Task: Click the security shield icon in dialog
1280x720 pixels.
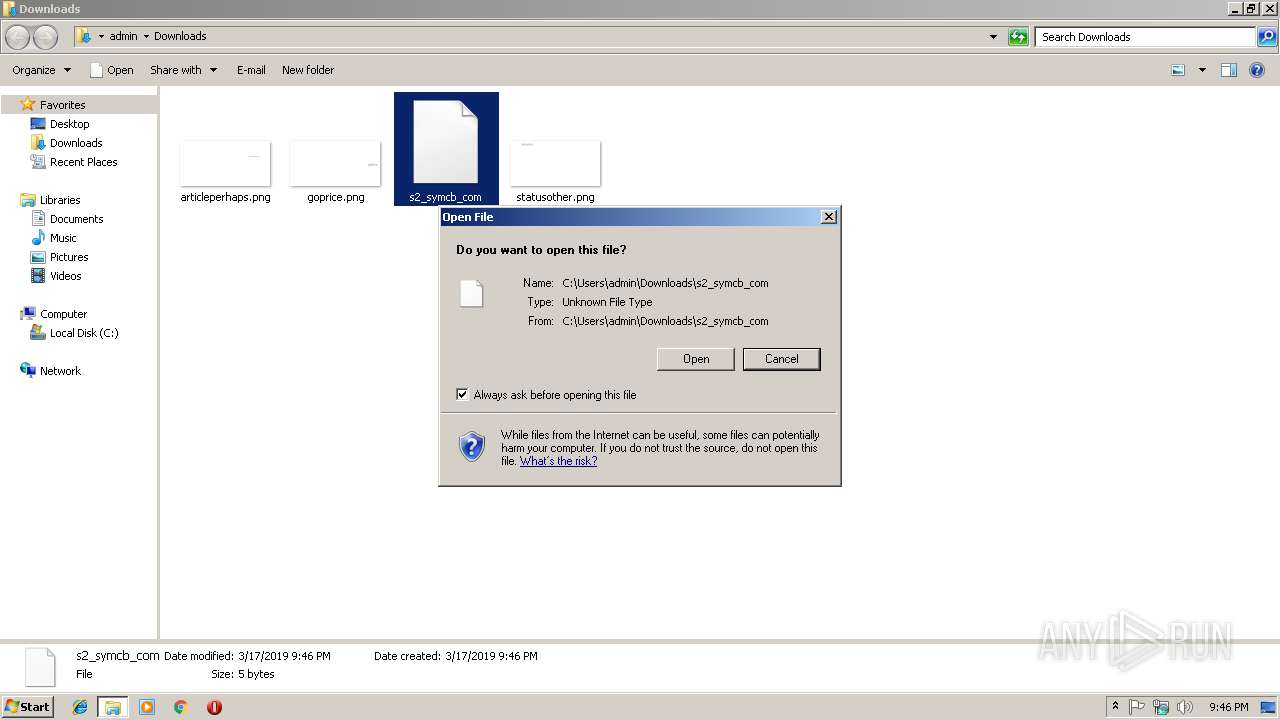Action: pyautogui.click(x=472, y=446)
